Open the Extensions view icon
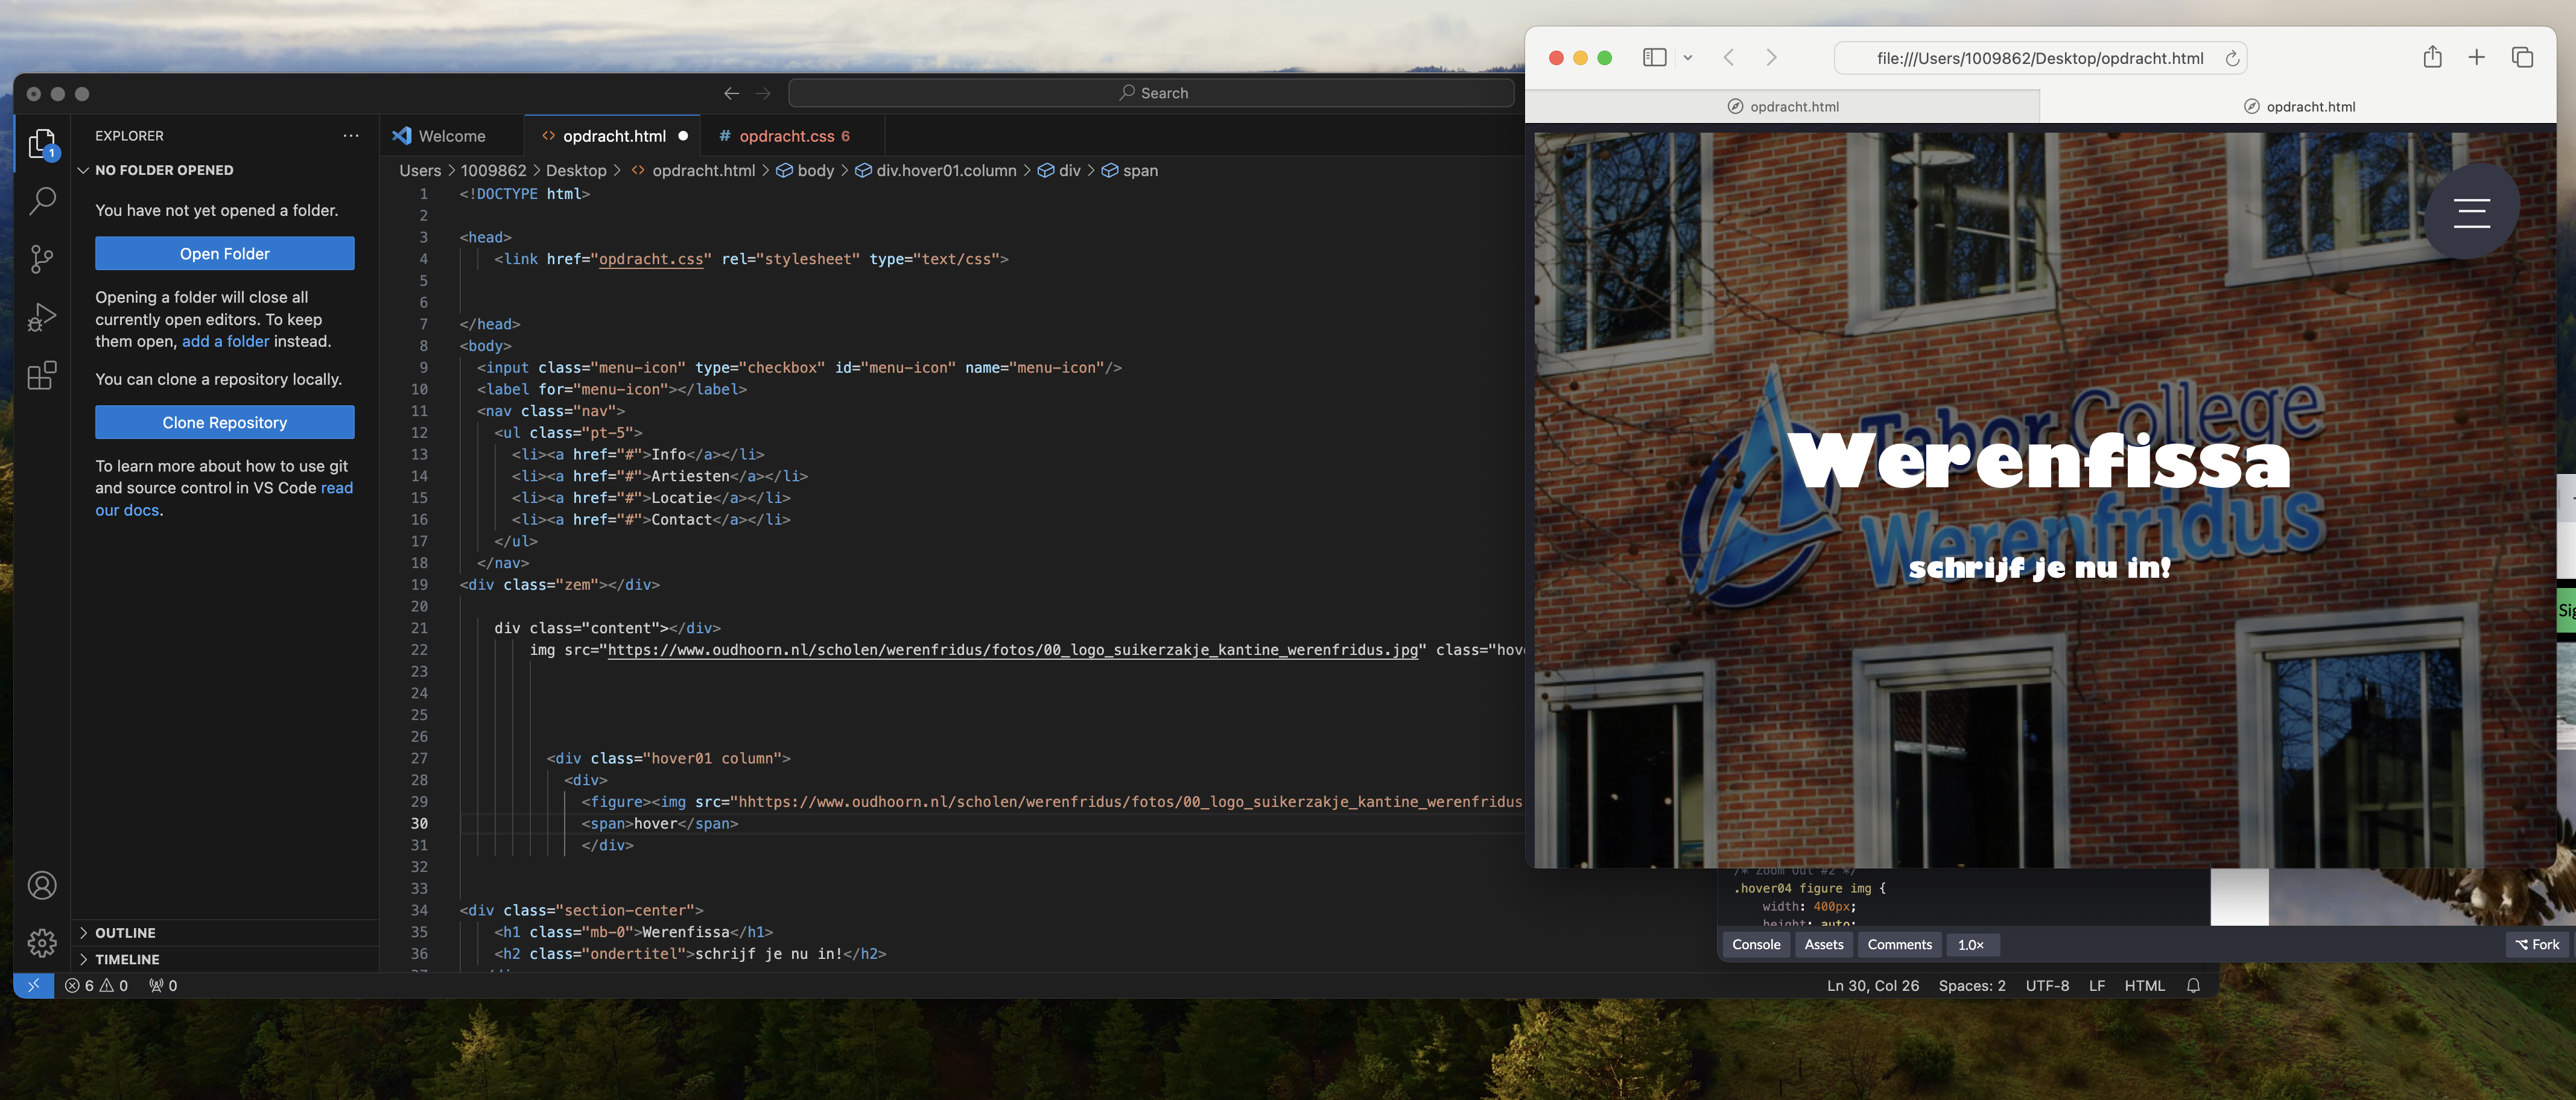2576x1100 pixels. pos(42,376)
